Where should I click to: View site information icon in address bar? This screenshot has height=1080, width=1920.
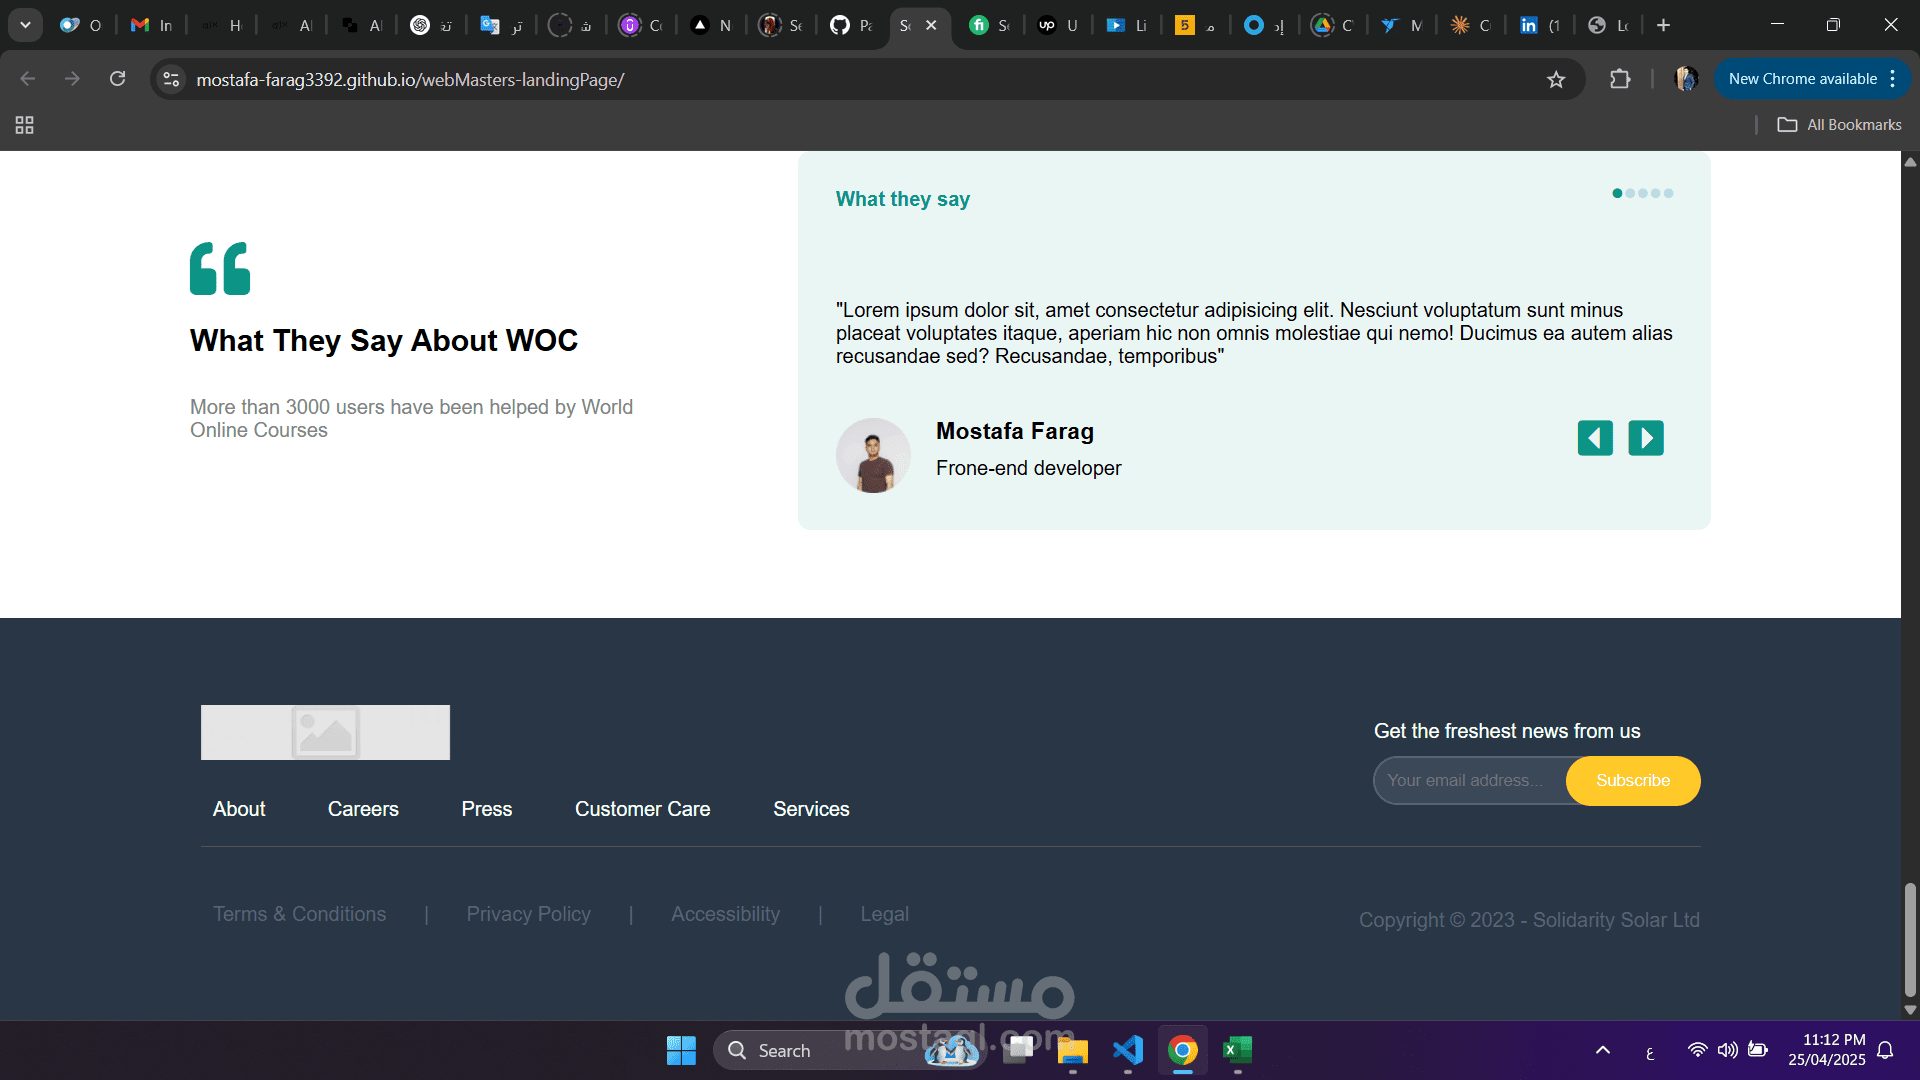[172, 79]
